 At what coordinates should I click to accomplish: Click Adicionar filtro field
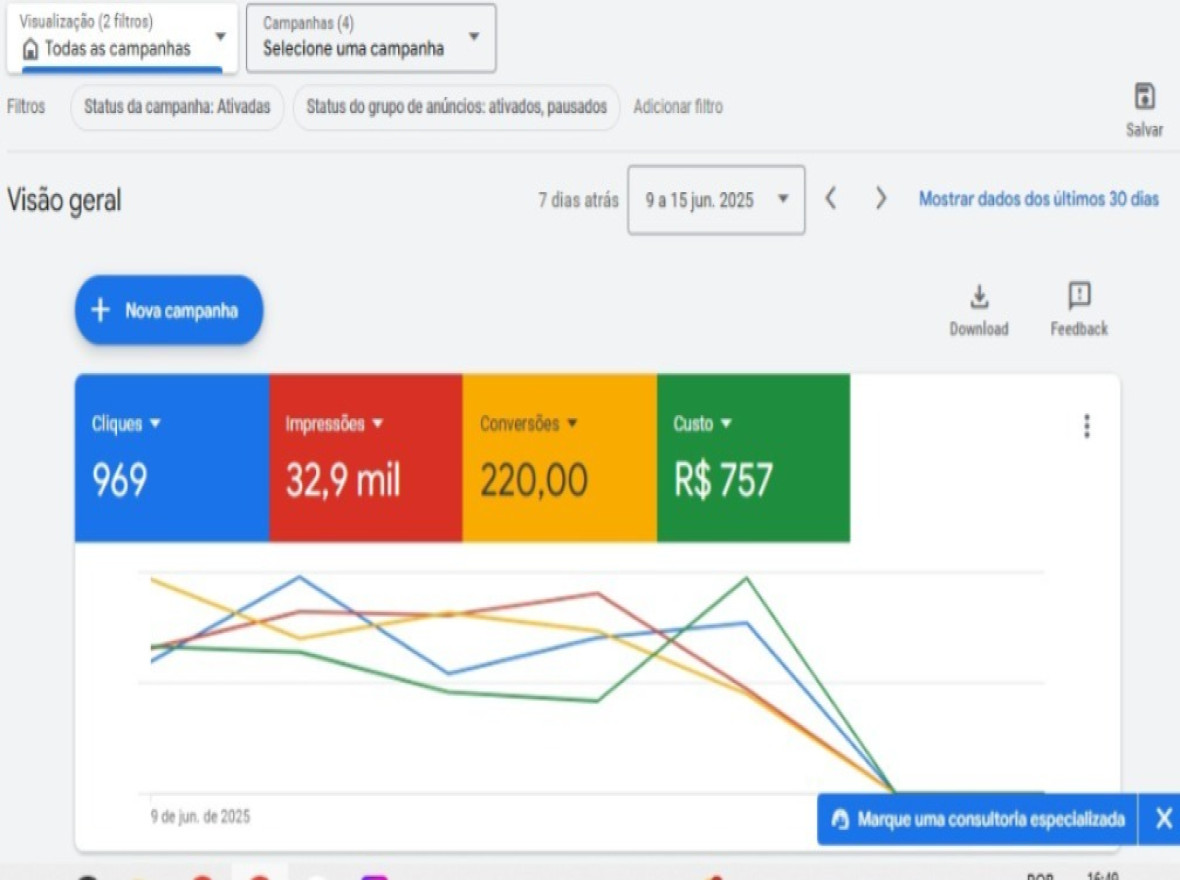678,107
